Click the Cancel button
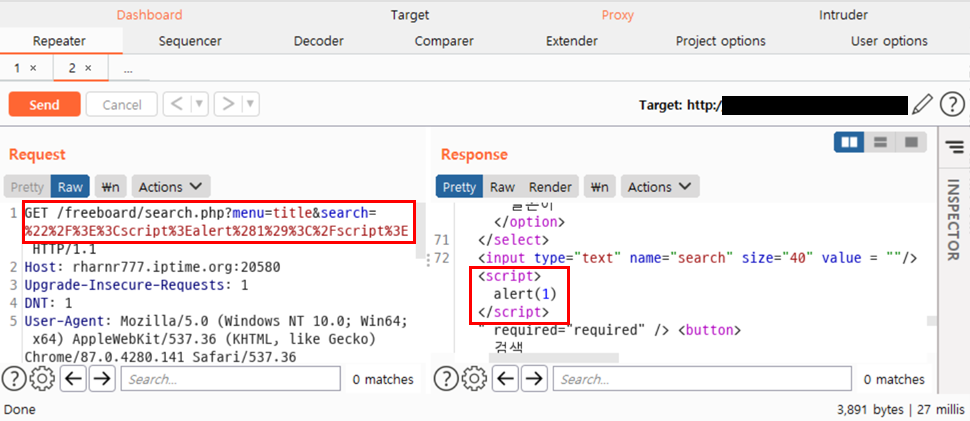Viewport: 970px width, 421px height. pos(122,104)
